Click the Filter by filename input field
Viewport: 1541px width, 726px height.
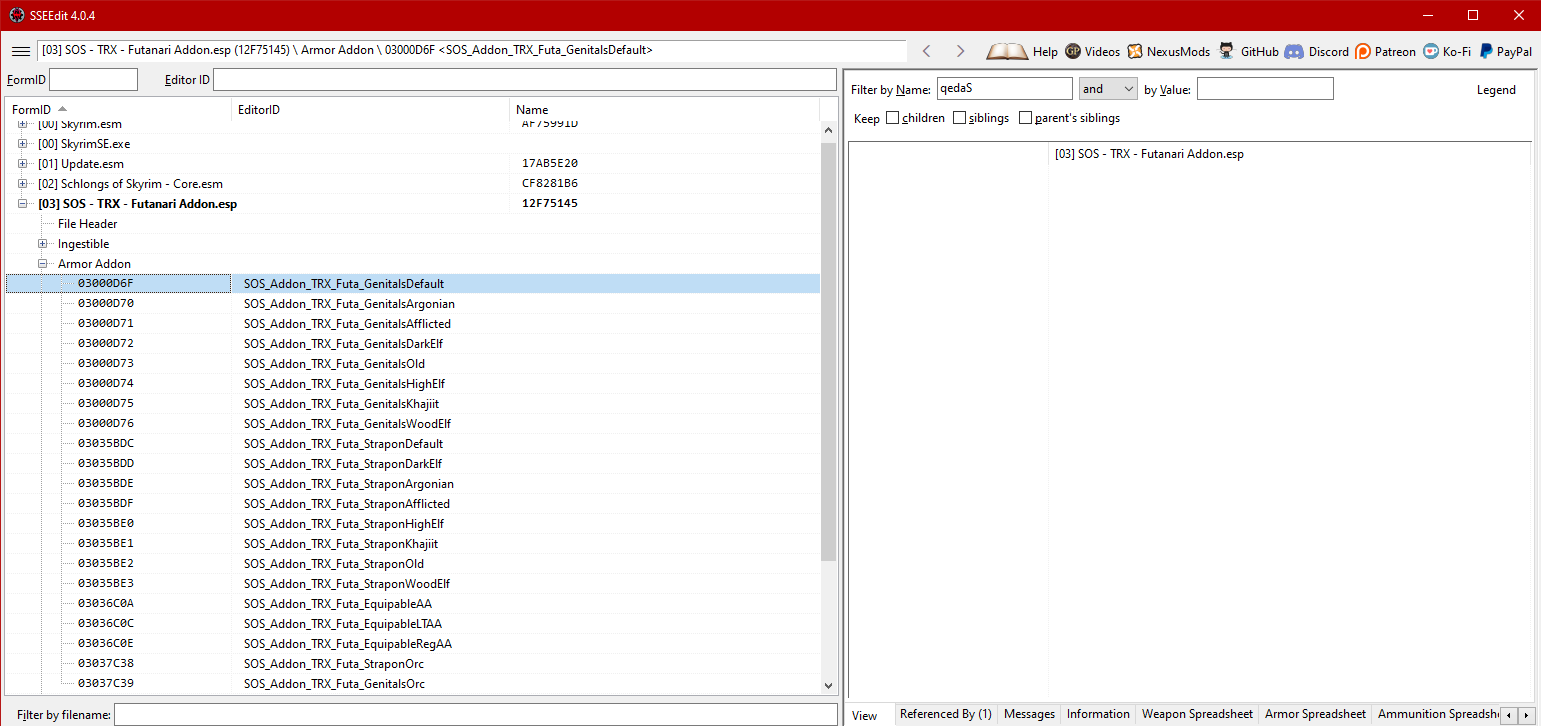click(475, 714)
